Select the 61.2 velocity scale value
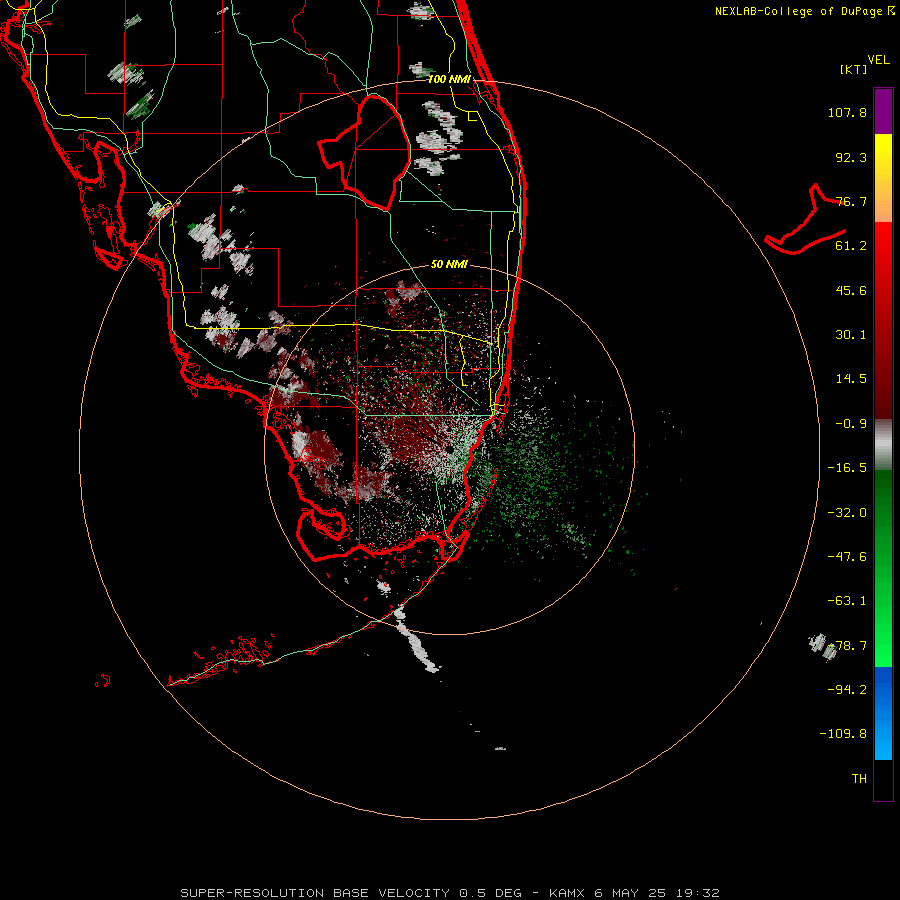The width and height of the screenshot is (900, 900). coord(851,246)
